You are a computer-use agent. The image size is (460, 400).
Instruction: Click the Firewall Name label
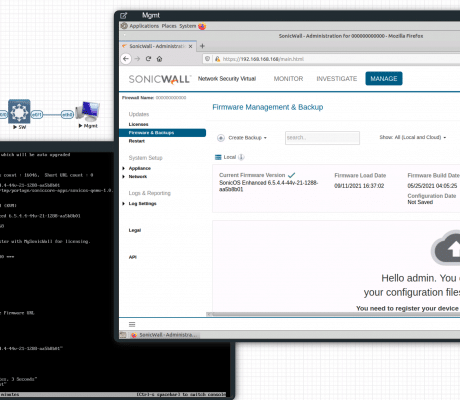138,98
